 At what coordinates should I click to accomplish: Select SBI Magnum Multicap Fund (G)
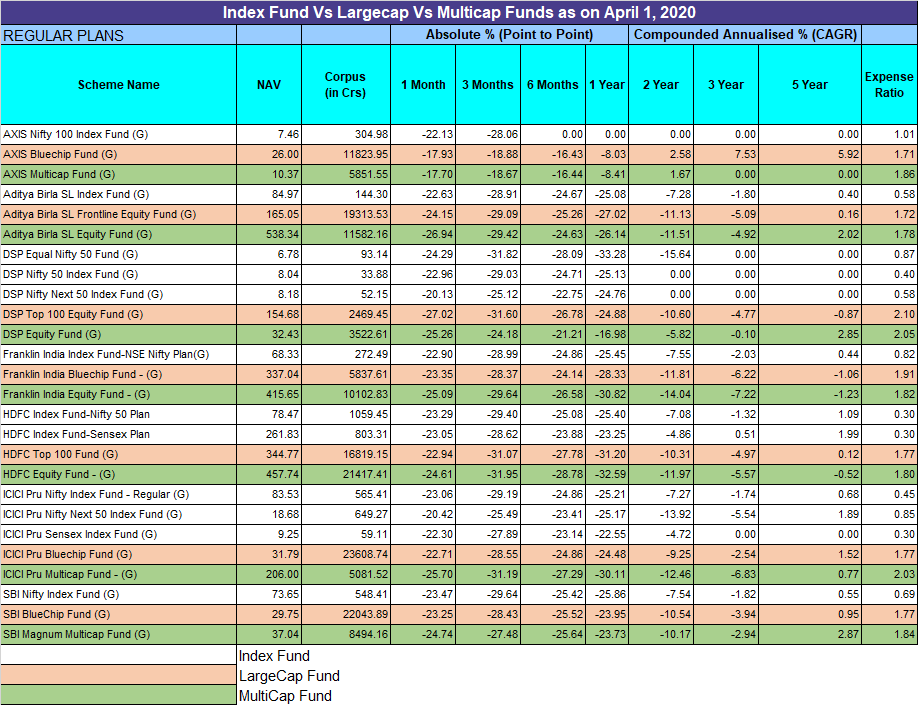point(77,634)
